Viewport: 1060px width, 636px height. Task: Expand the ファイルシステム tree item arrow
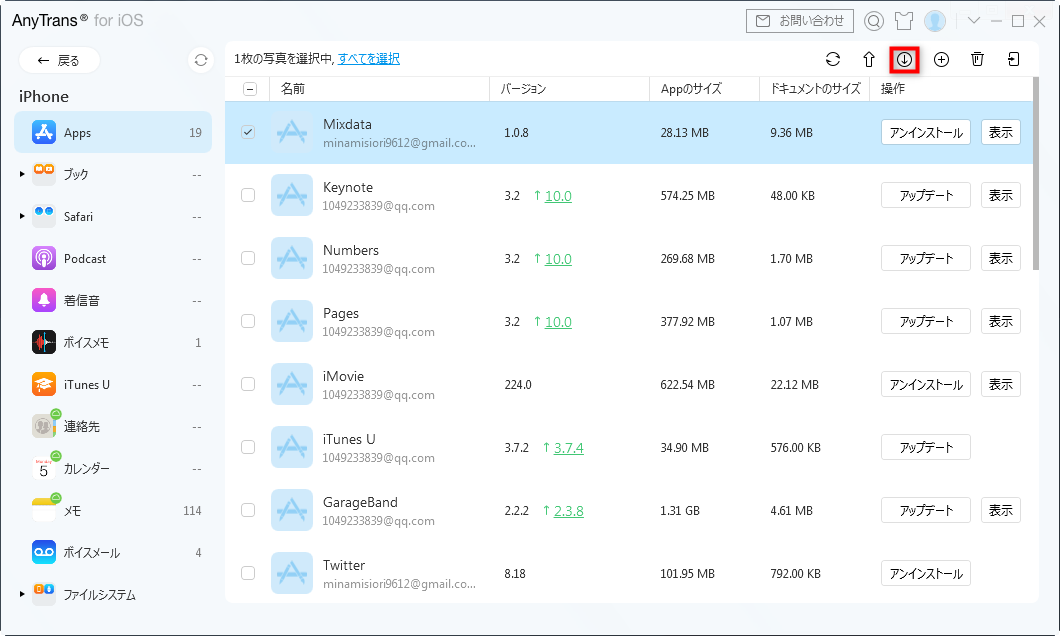[22, 594]
